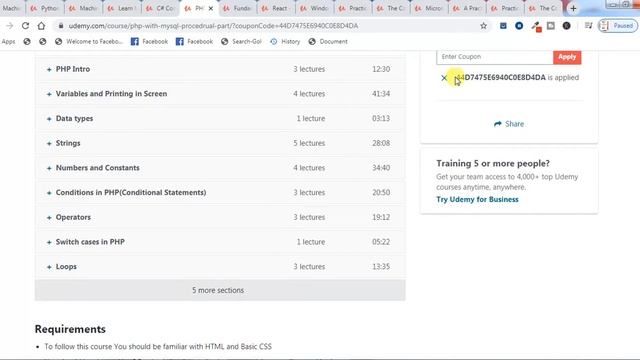This screenshot has width=640, height=360.
Task: Open the Document bookmark
Action: click(328, 42)
